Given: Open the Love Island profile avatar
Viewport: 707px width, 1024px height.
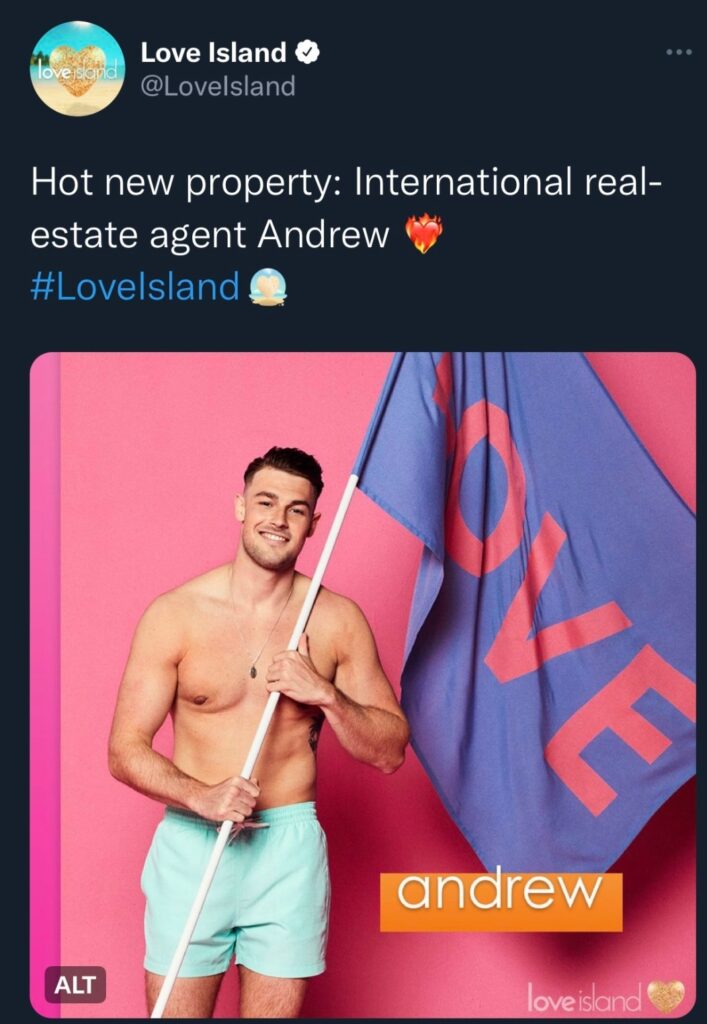Looking at the screenshot, I should [78, 69].
